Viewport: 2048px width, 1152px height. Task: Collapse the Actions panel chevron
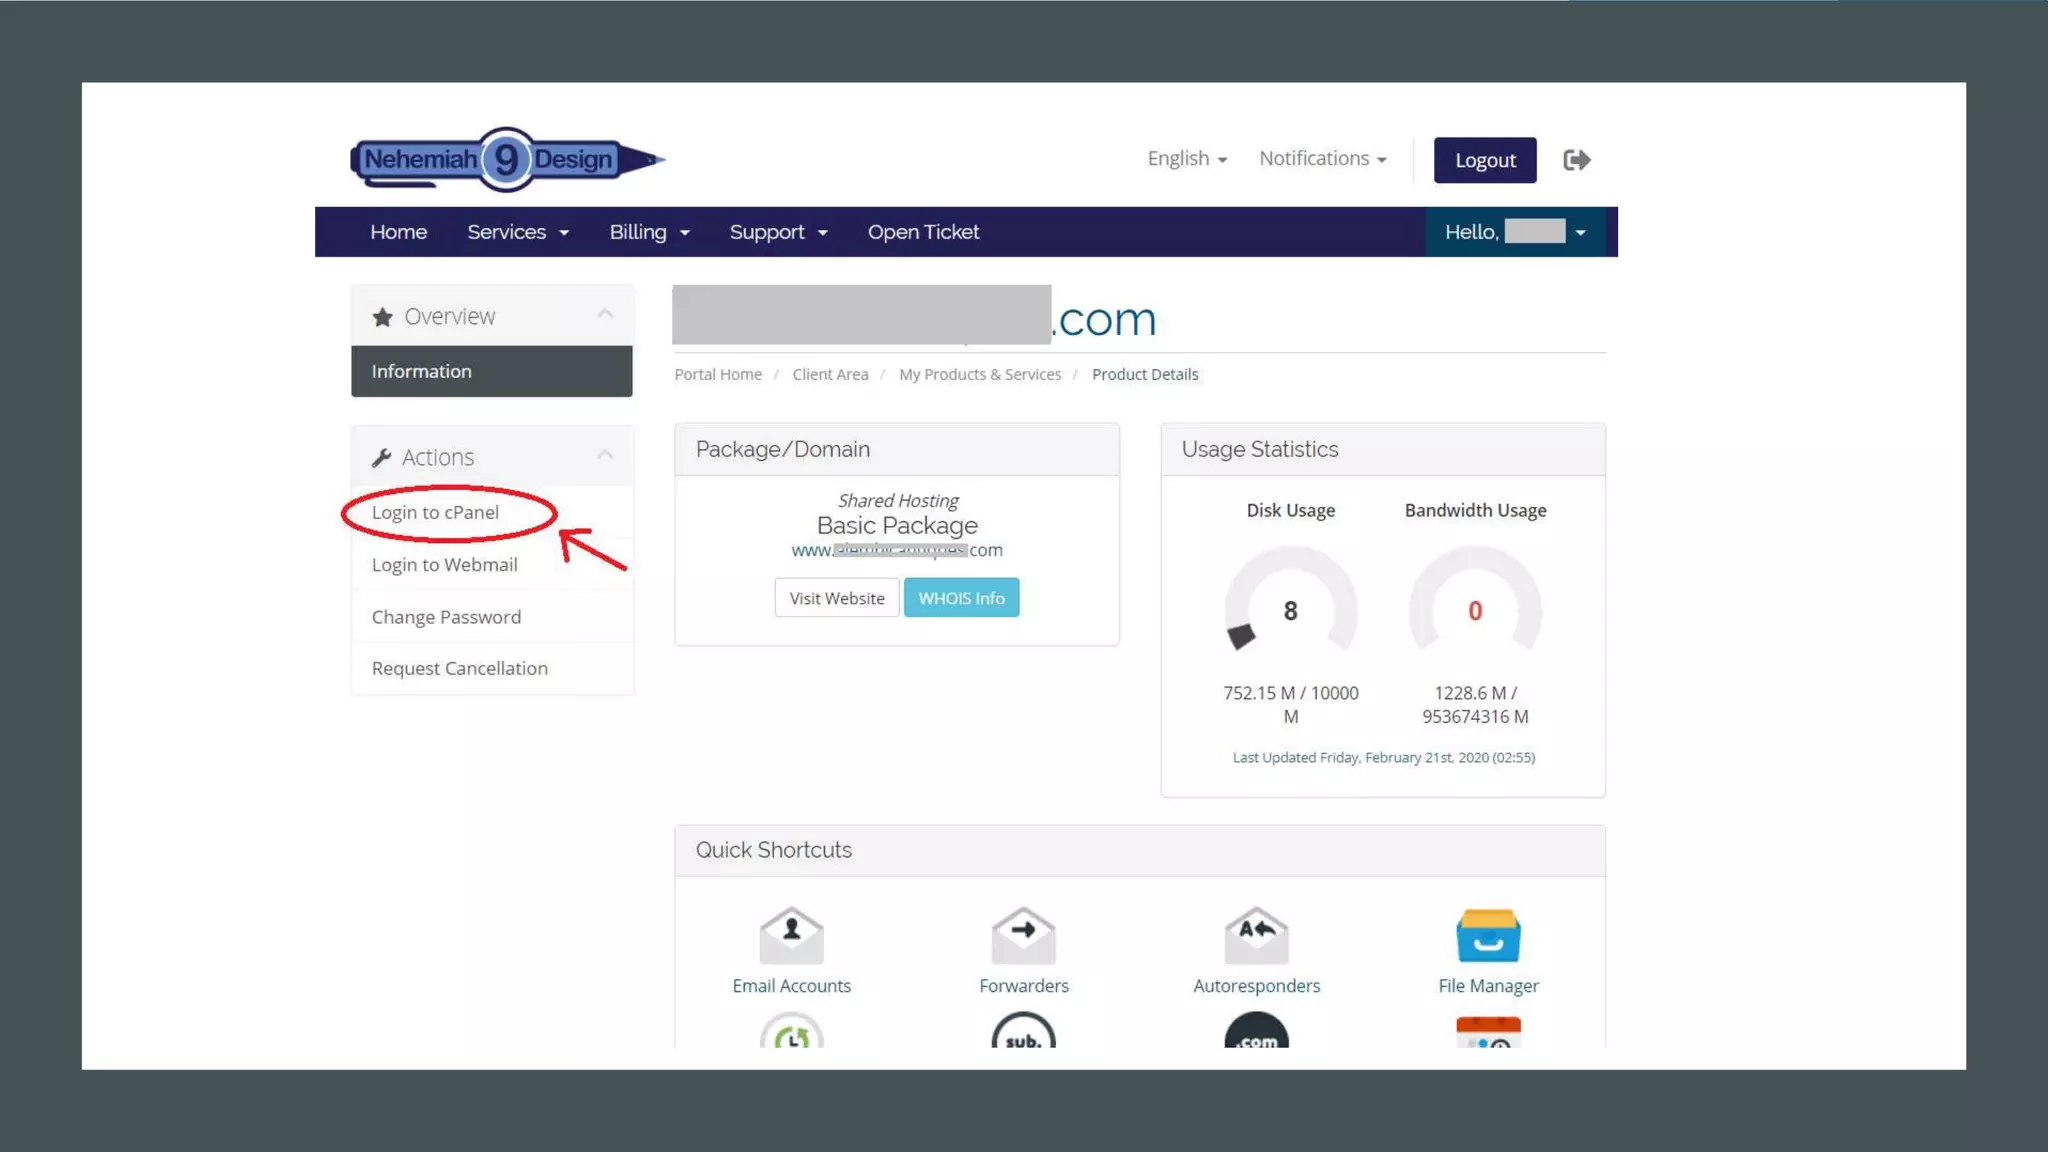click(x=605, y=456)
